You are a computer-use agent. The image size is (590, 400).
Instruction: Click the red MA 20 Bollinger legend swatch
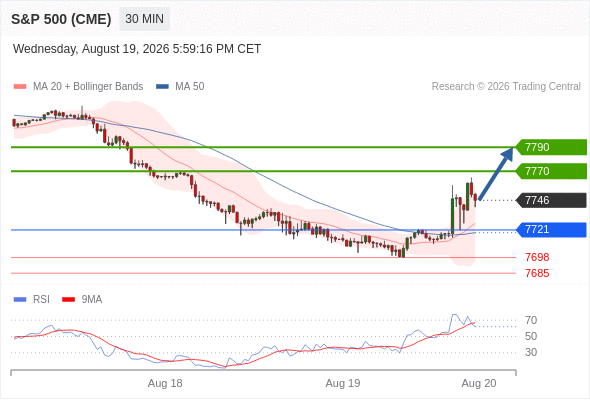[x=20, y=87]
